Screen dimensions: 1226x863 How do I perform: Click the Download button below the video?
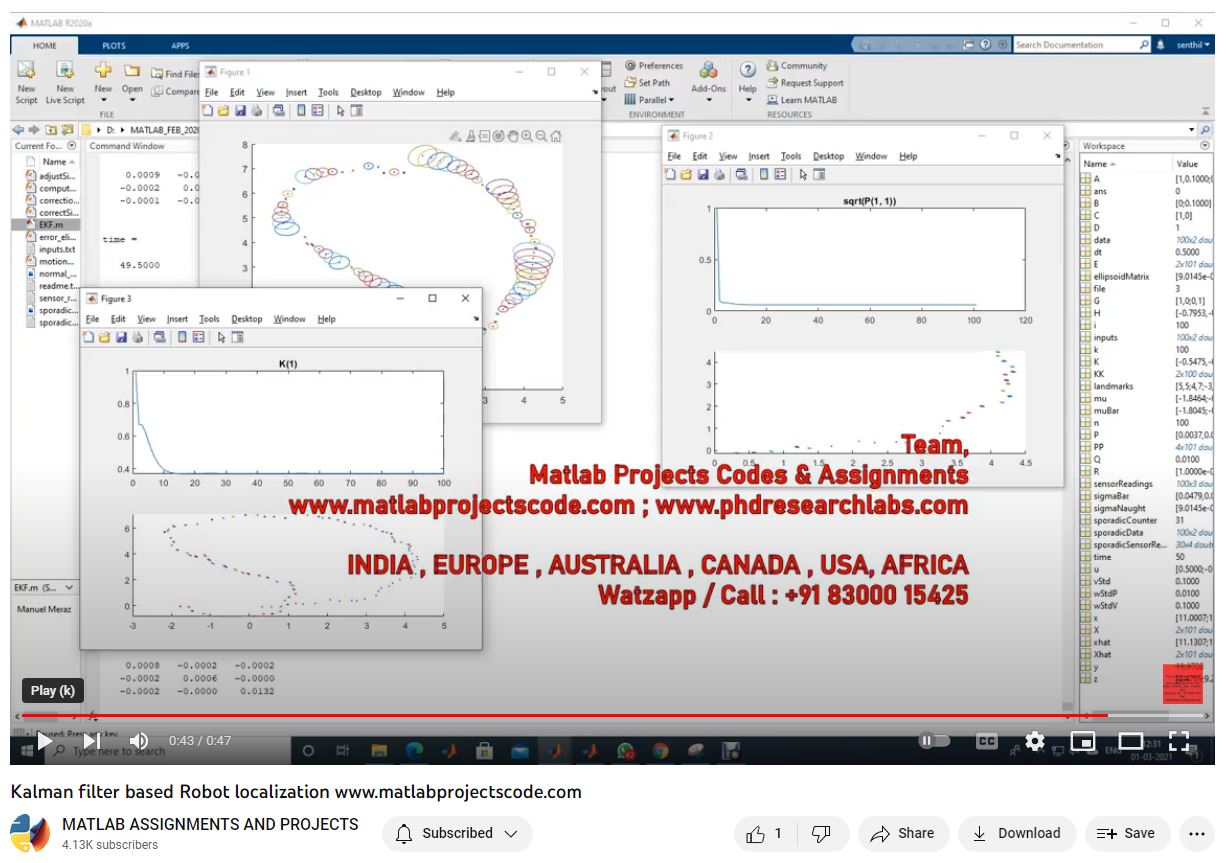tap(1016, 833)
